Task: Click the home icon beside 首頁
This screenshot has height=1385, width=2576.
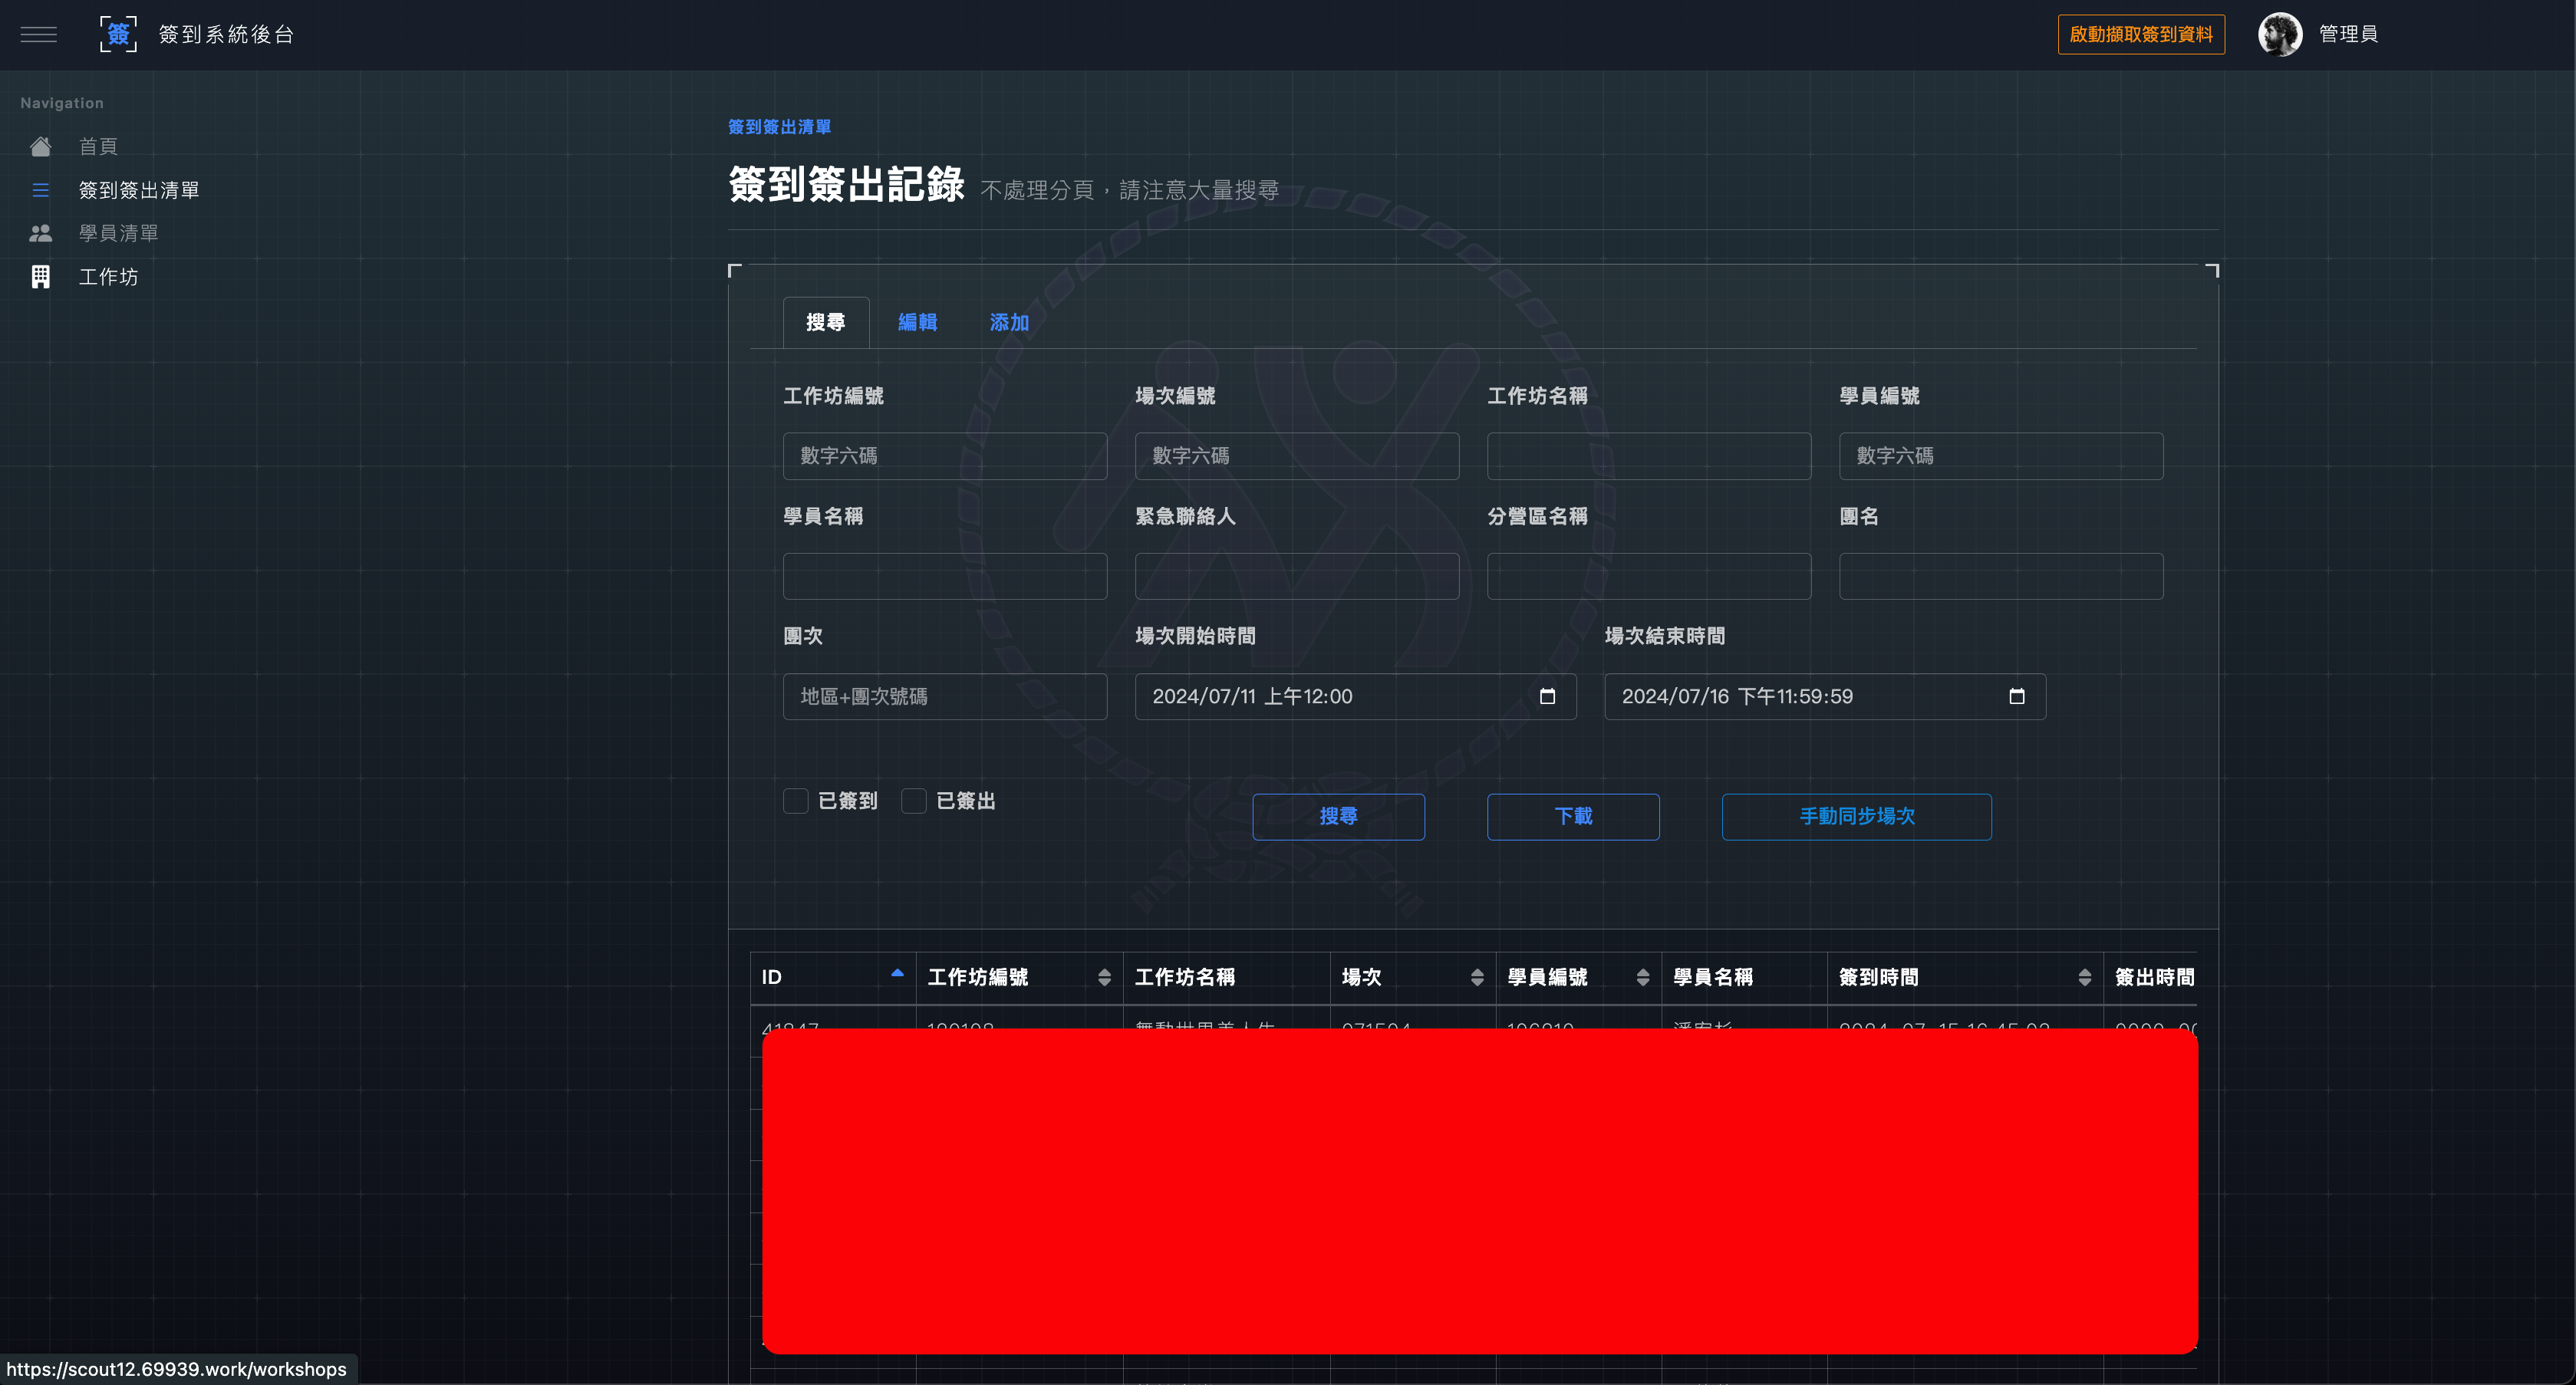Action: pos(41,147)
